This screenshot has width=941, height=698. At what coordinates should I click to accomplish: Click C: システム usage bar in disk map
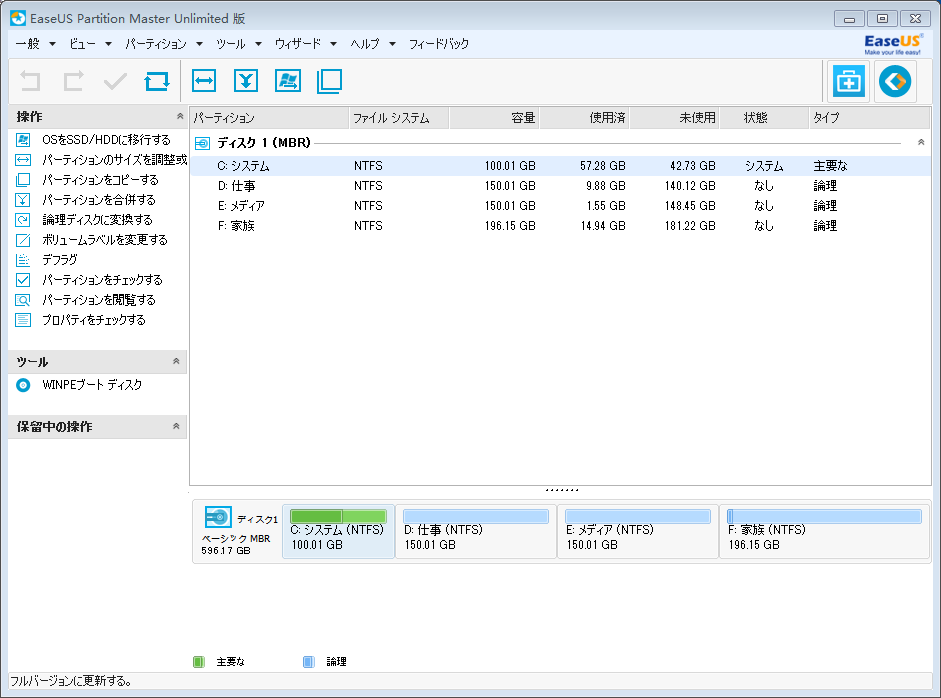pyautogui.click(x=338, y=516)
